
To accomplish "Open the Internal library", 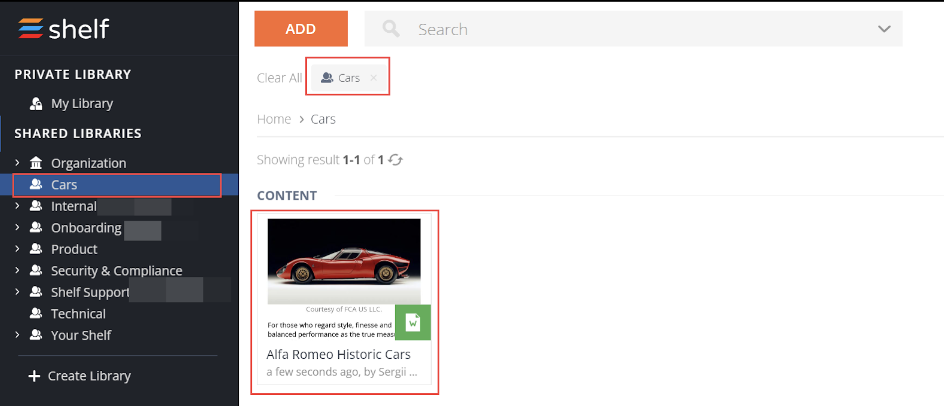I will [73, 207].
